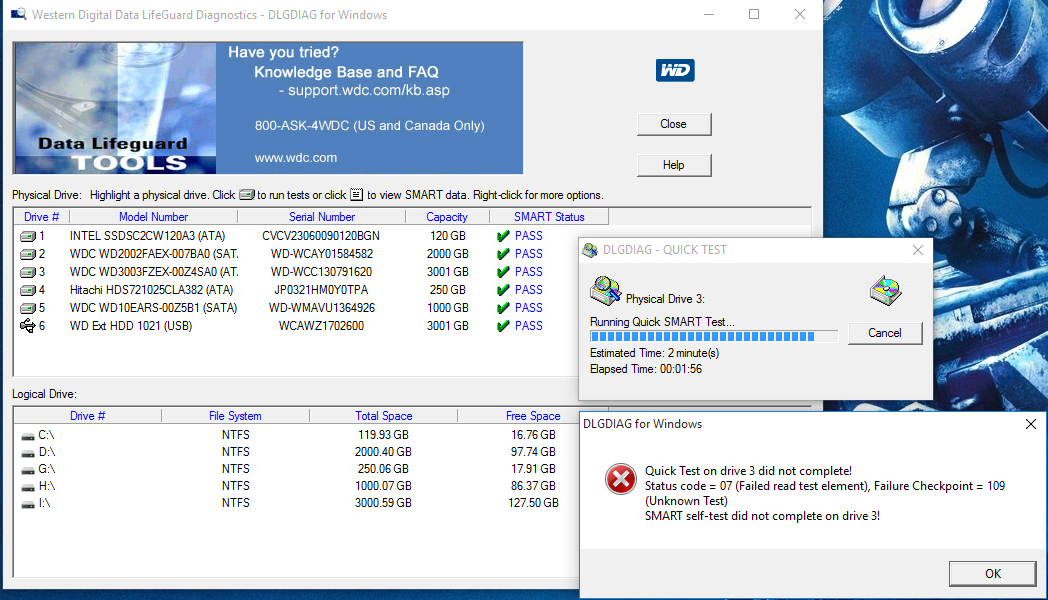Image resolution: width=1048 pixels, height=600 pixels.
Task: Select model WD Ext HDD 1021 (USB)
Action: tap(131, 326)
